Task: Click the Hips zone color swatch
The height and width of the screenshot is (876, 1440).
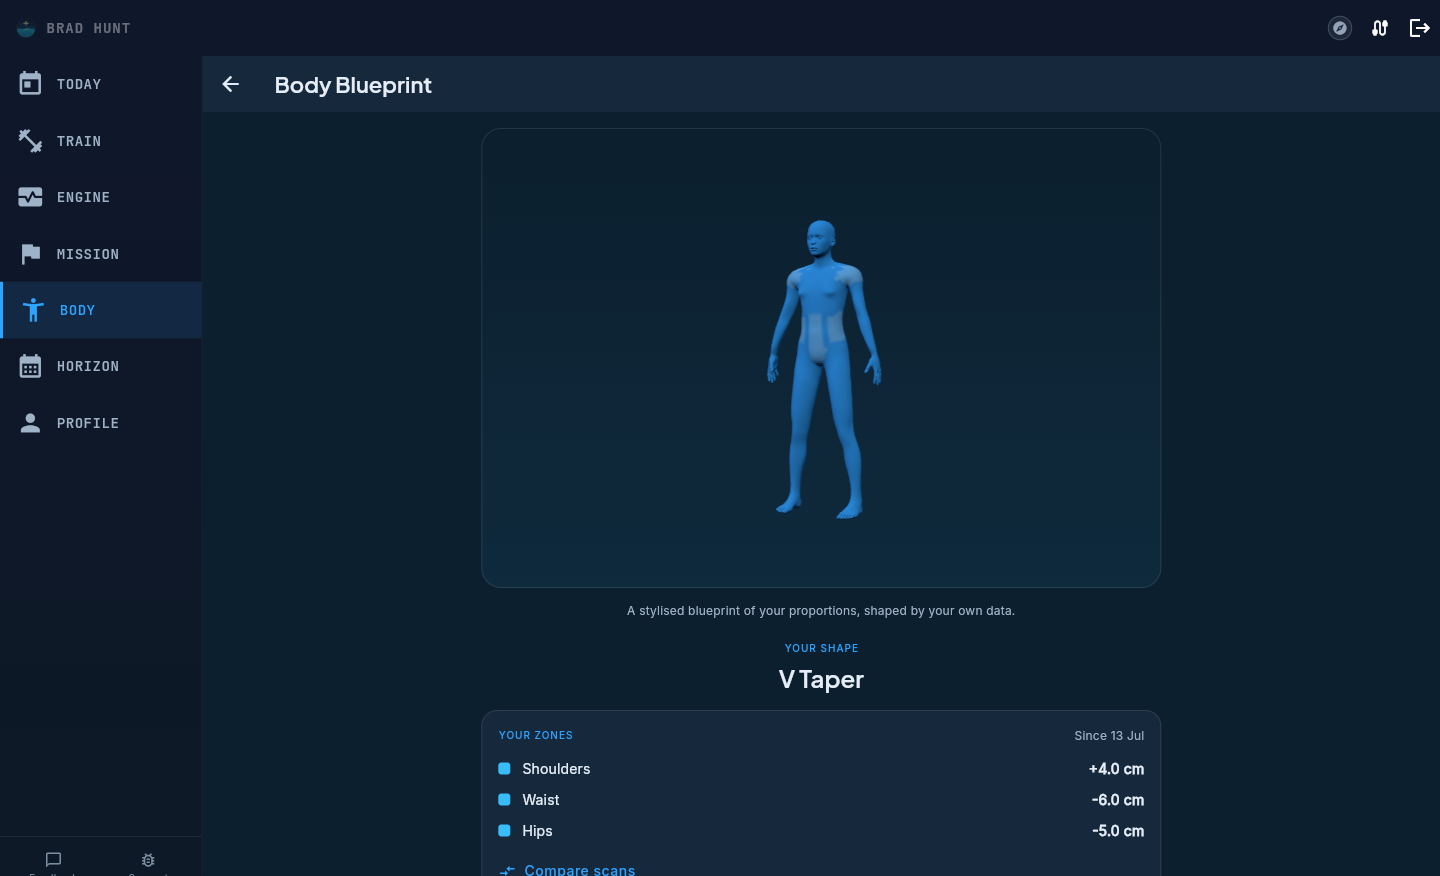Action: [x=504, y=831]
